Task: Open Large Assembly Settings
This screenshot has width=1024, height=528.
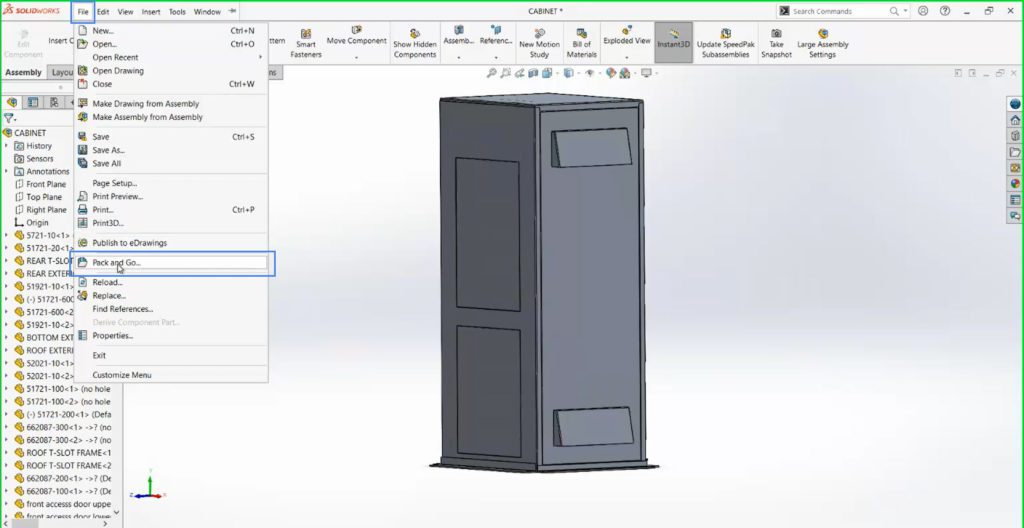Action: (822, 34)
